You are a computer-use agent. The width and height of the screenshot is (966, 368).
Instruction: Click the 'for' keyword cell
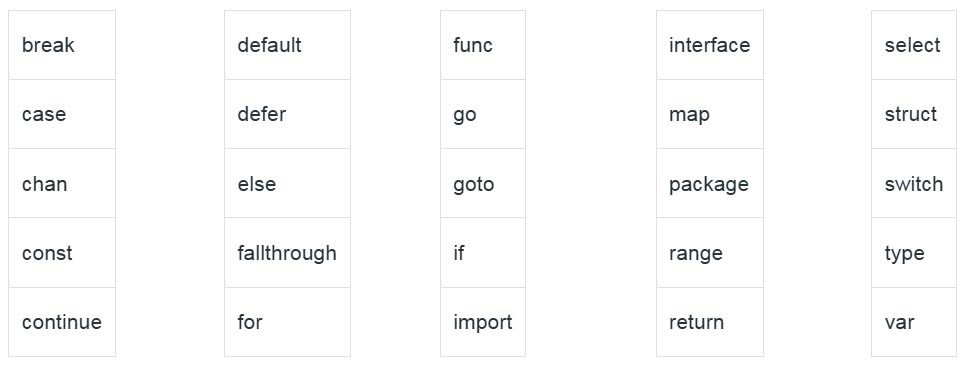tap(287, 322)
